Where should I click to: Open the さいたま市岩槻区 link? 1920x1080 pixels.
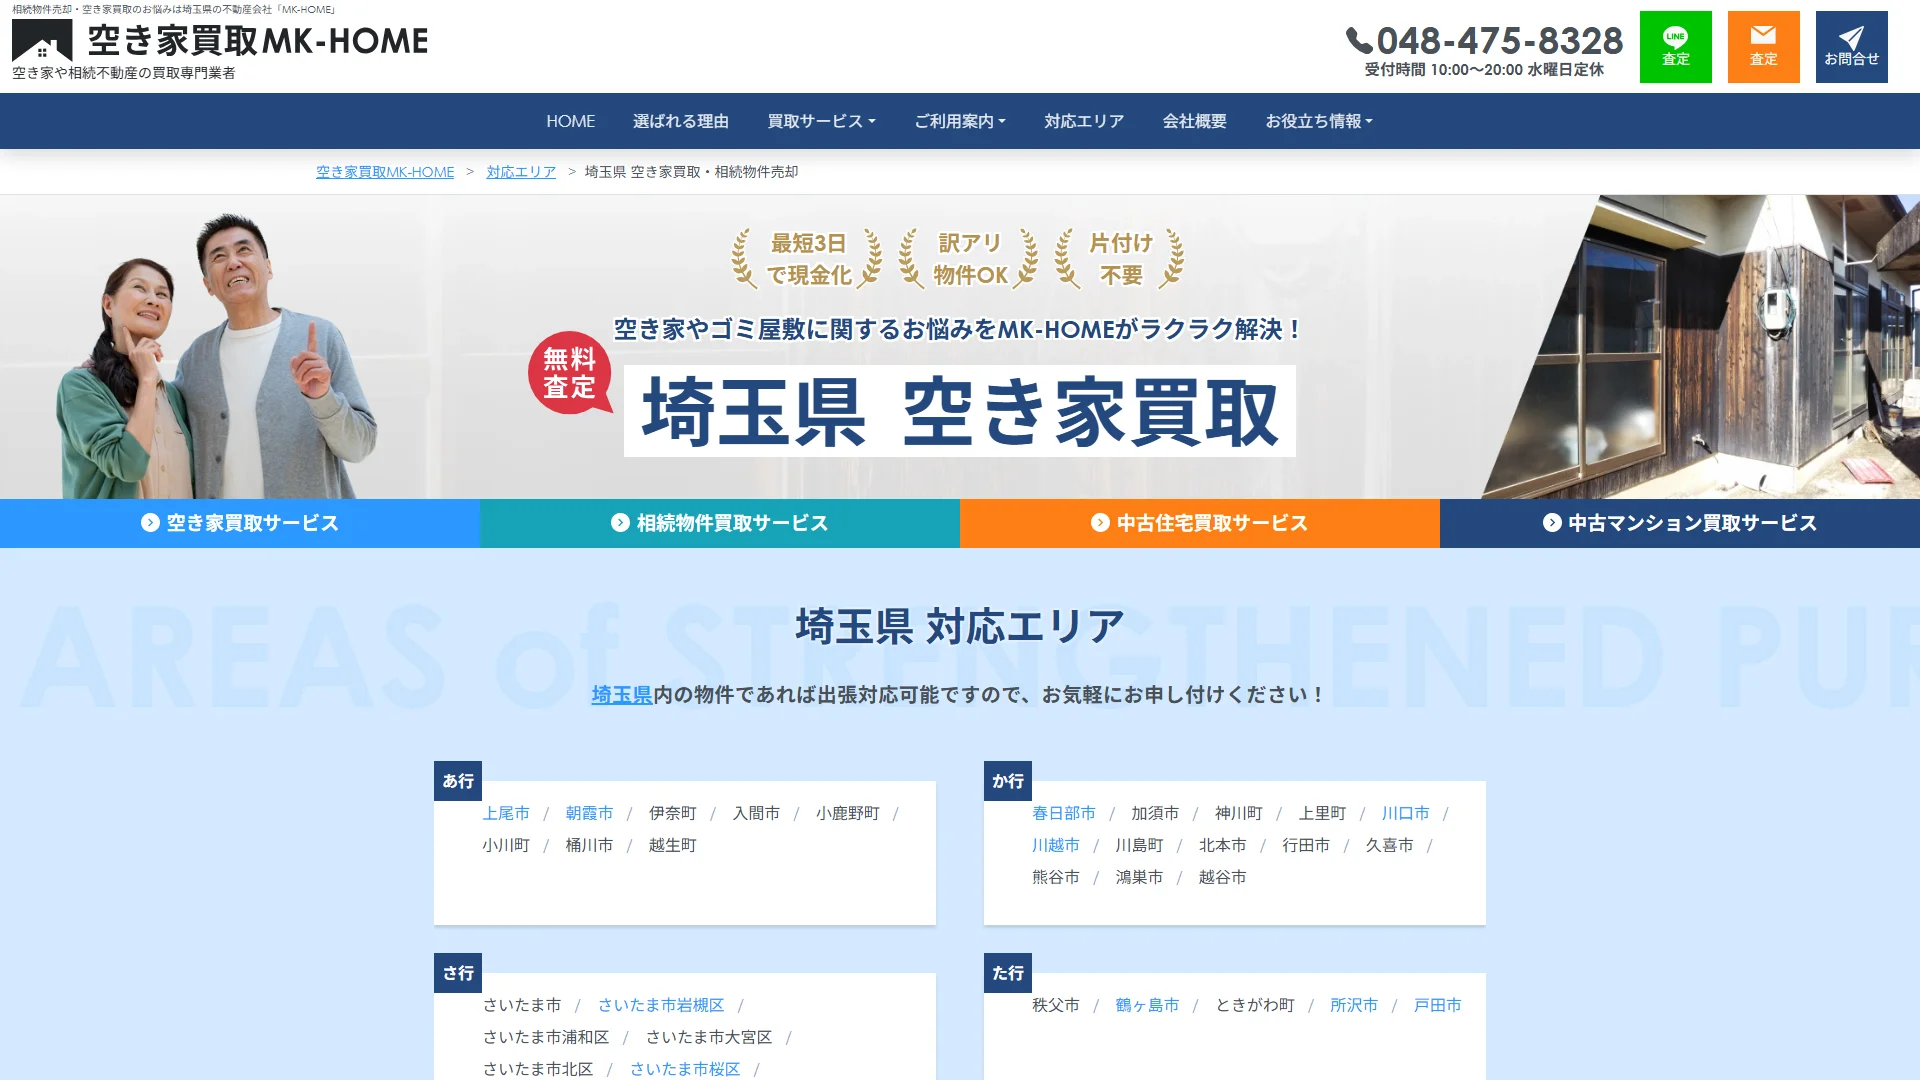661,1005
